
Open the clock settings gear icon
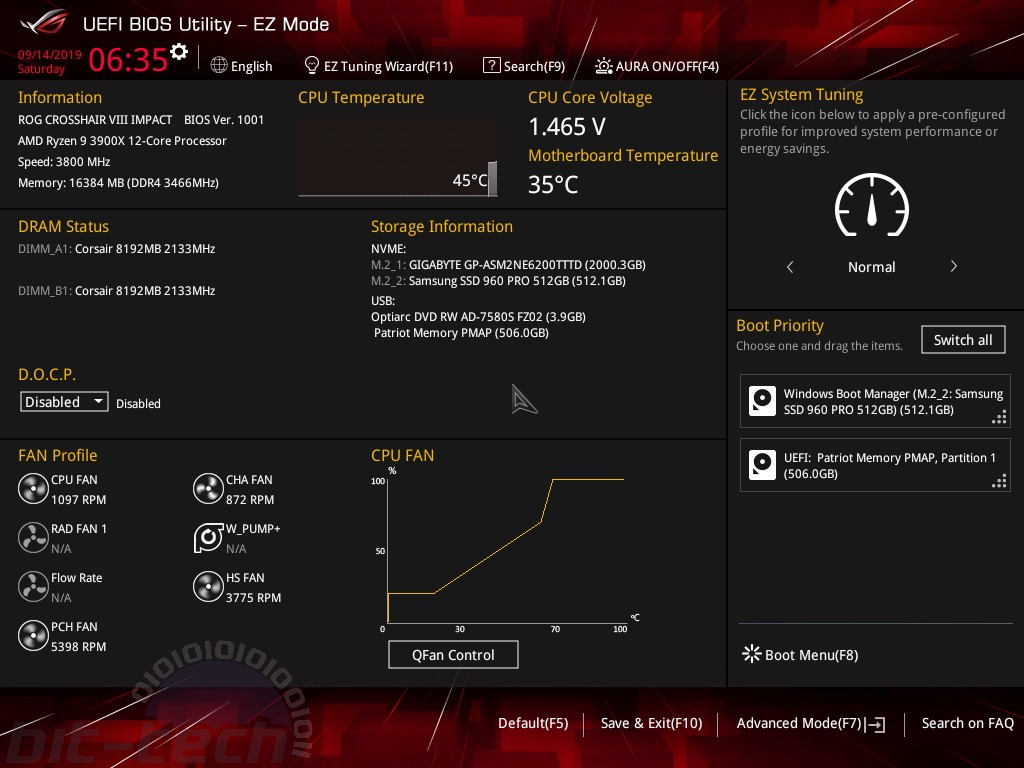(179, 52)
